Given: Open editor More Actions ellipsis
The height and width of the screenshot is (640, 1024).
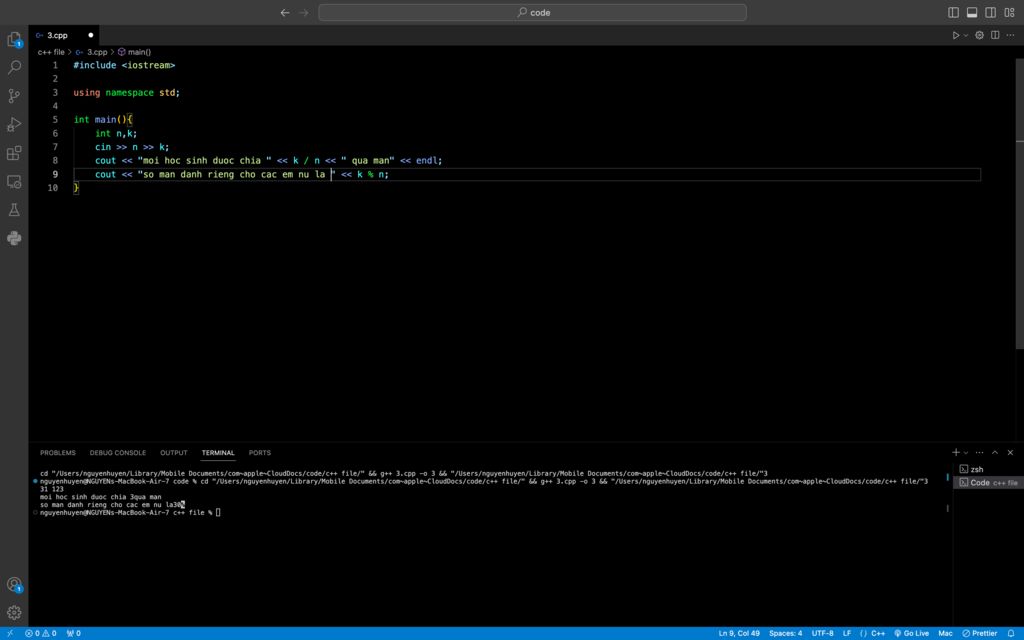Looking at the screenshot, I should point(1010,35).
